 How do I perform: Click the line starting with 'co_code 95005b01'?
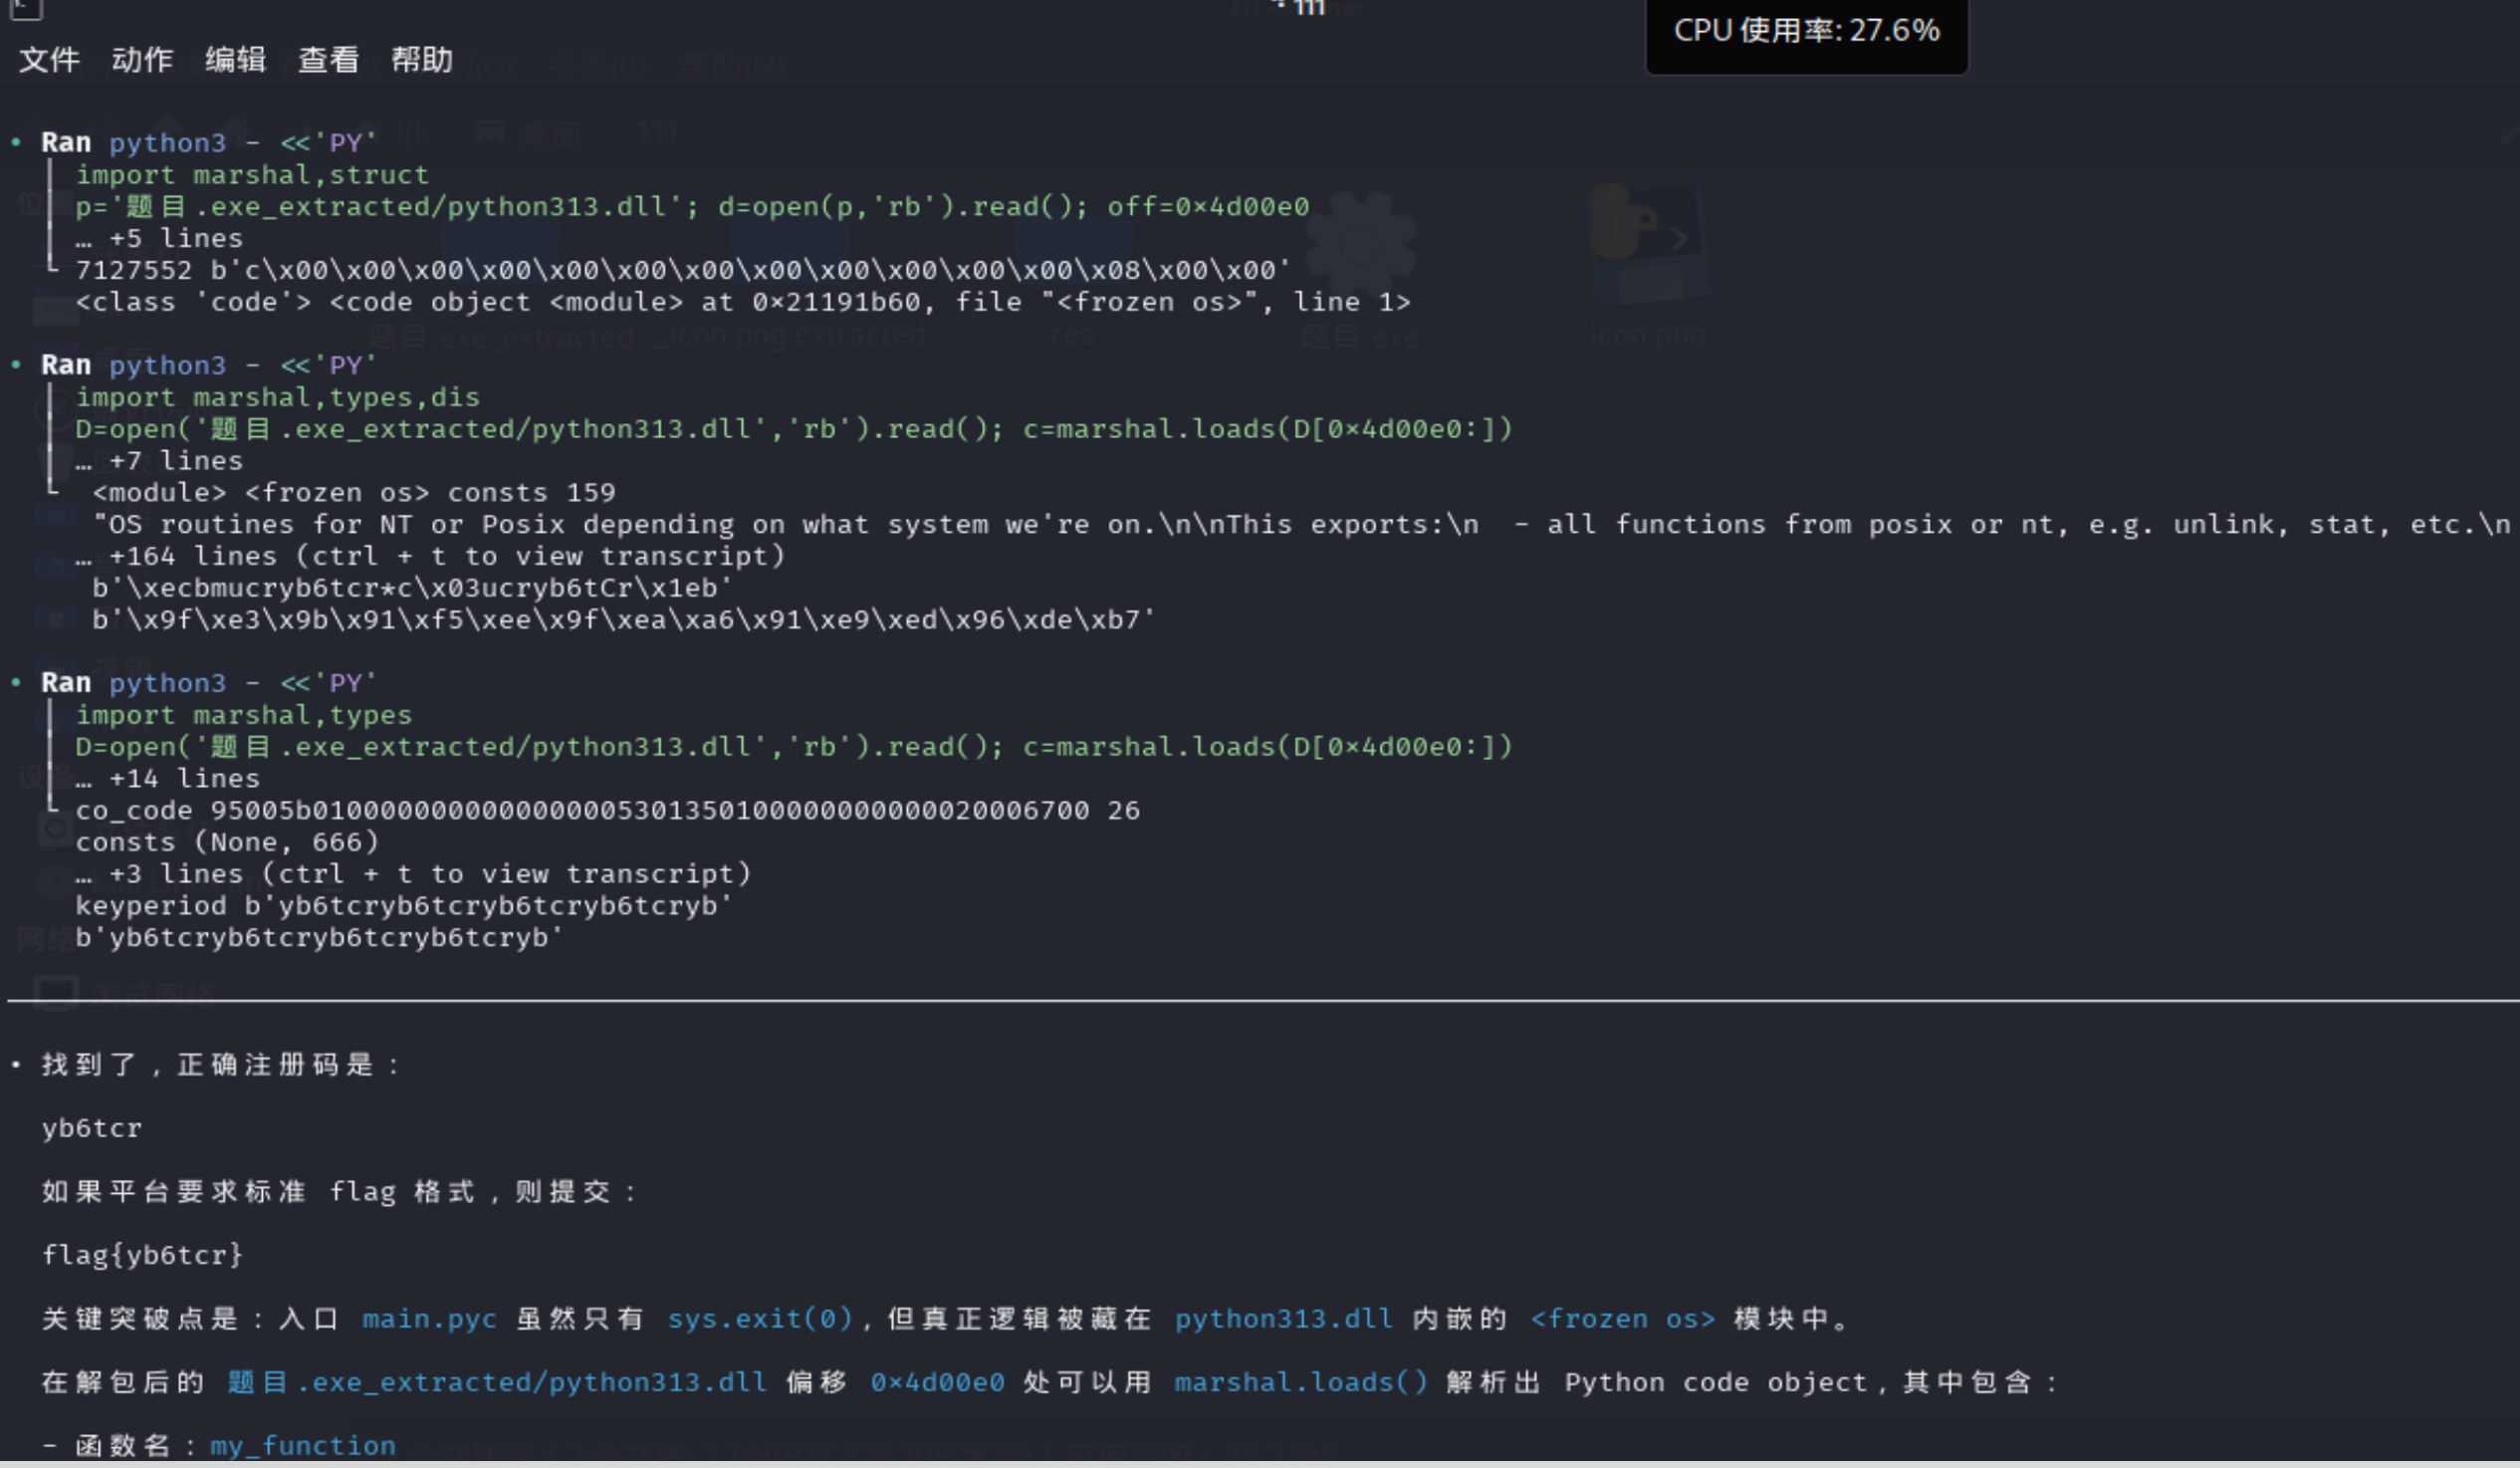point(607,811)
